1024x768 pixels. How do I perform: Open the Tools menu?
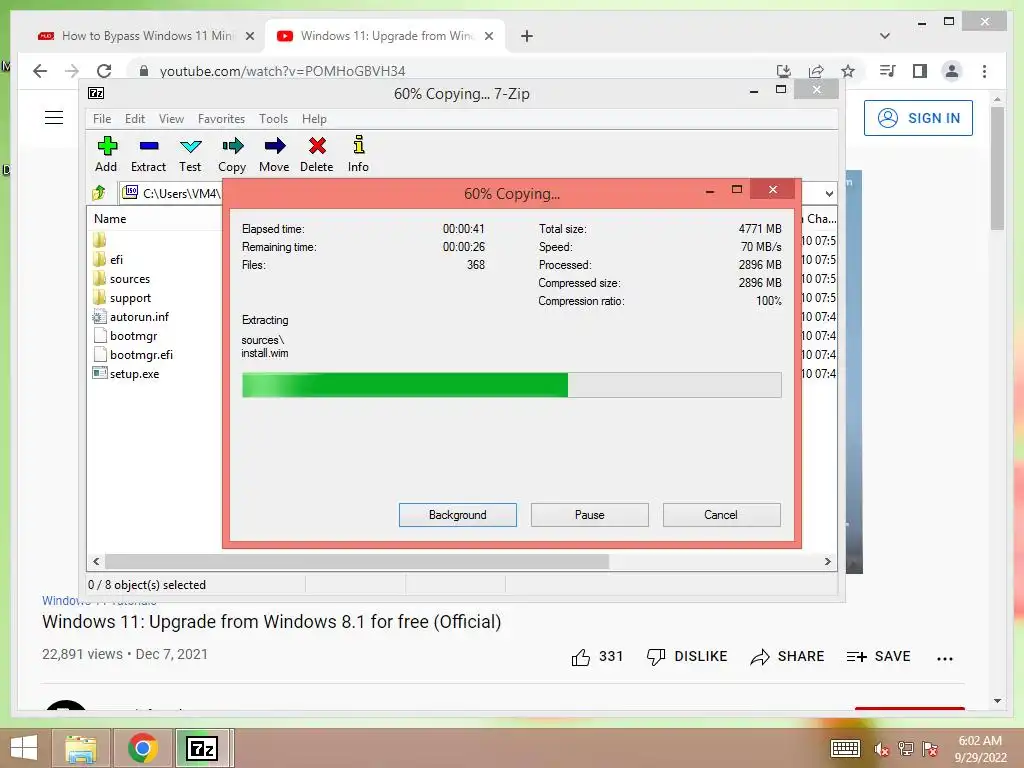(273, 119)
